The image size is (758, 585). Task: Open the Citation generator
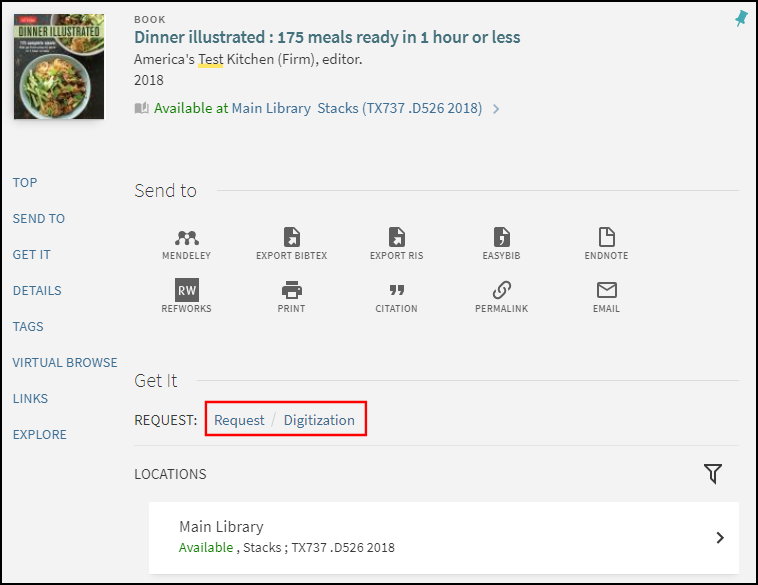tap(396, 296)
